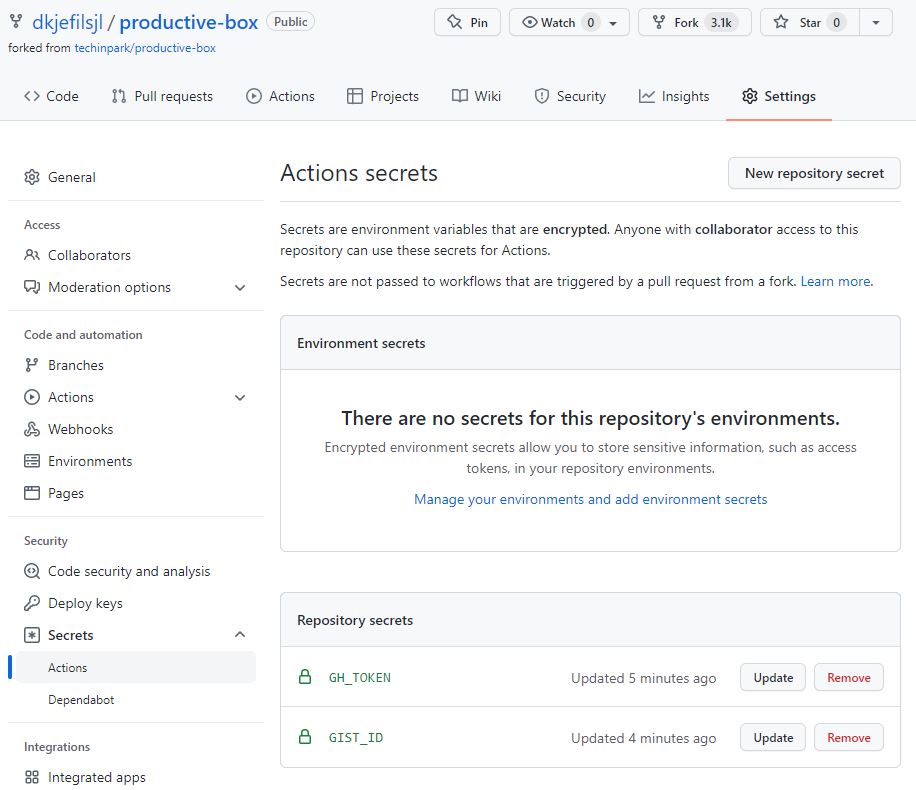Click the server icon beside Environments
Image resolution: width=916 pixels, height=790 pixels.
tap(32, 461)
